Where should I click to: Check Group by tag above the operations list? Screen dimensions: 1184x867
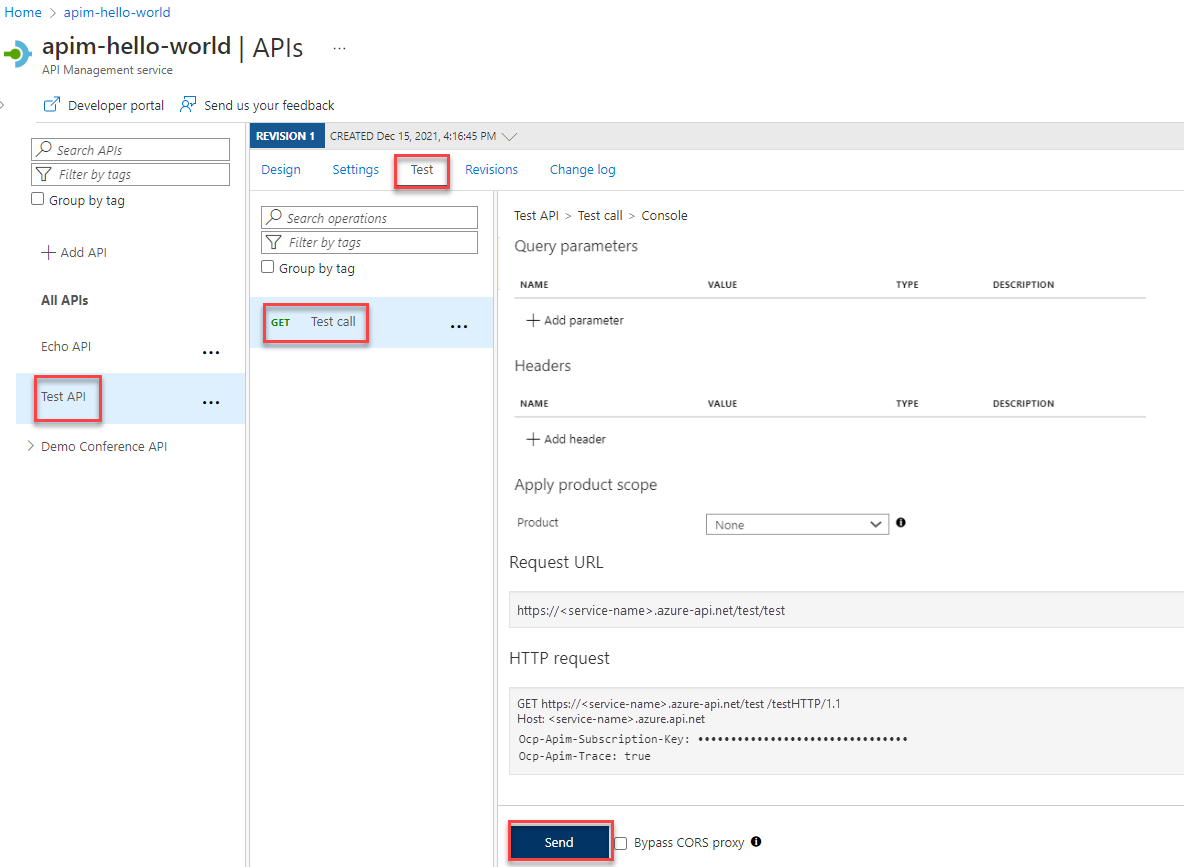click(267, 266)
